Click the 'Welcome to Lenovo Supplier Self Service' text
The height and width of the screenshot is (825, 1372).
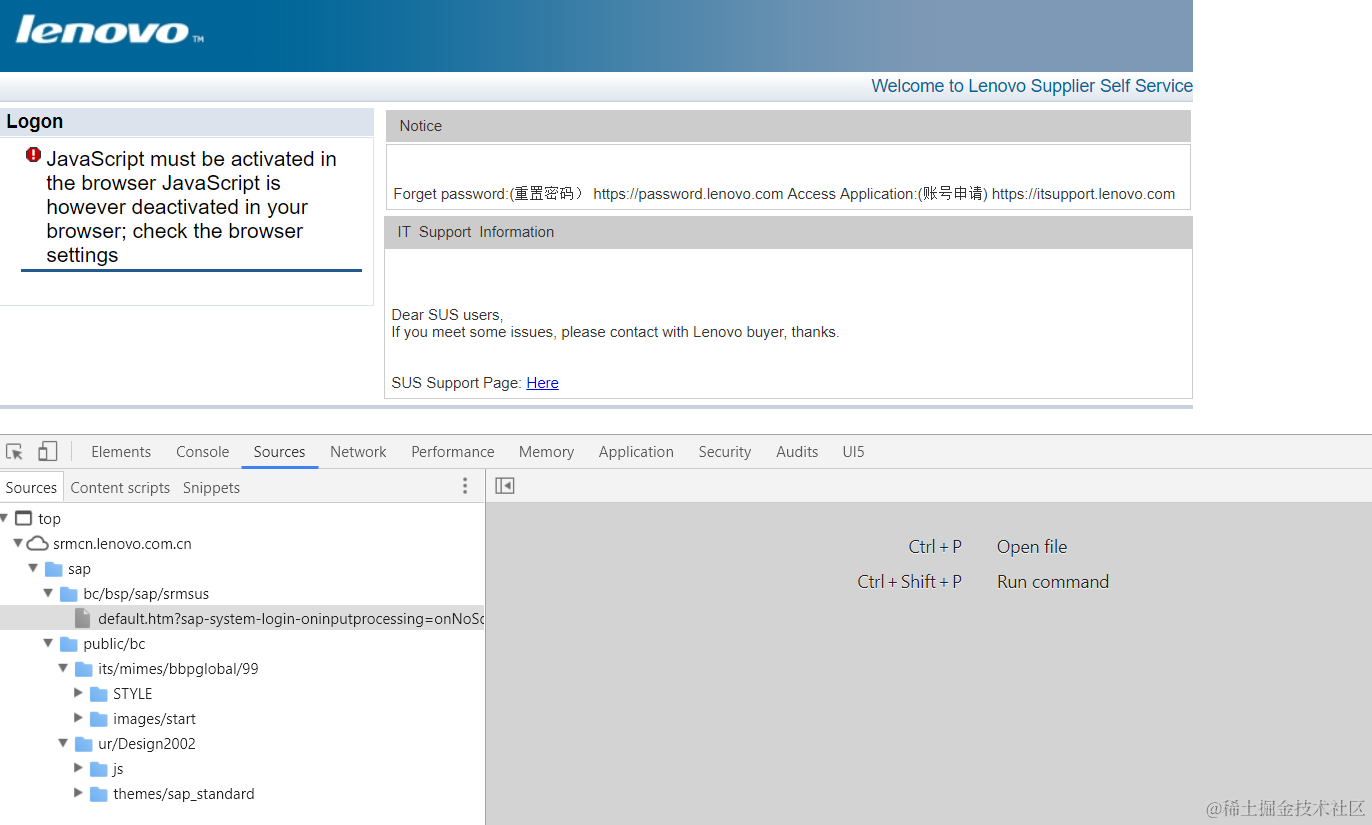[x=1032, y=86]
